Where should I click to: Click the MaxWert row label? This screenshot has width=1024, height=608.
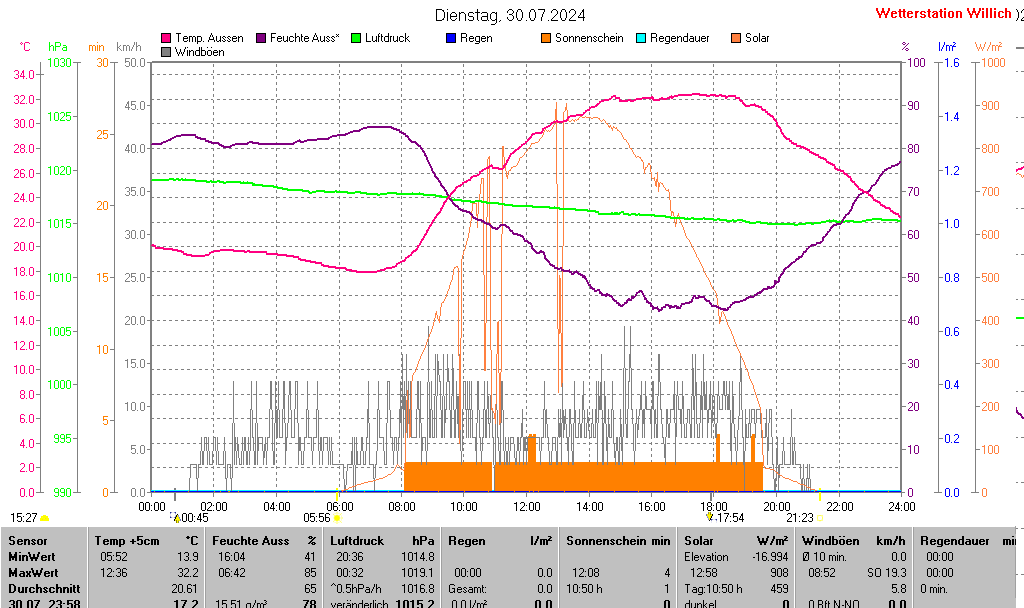33,573
